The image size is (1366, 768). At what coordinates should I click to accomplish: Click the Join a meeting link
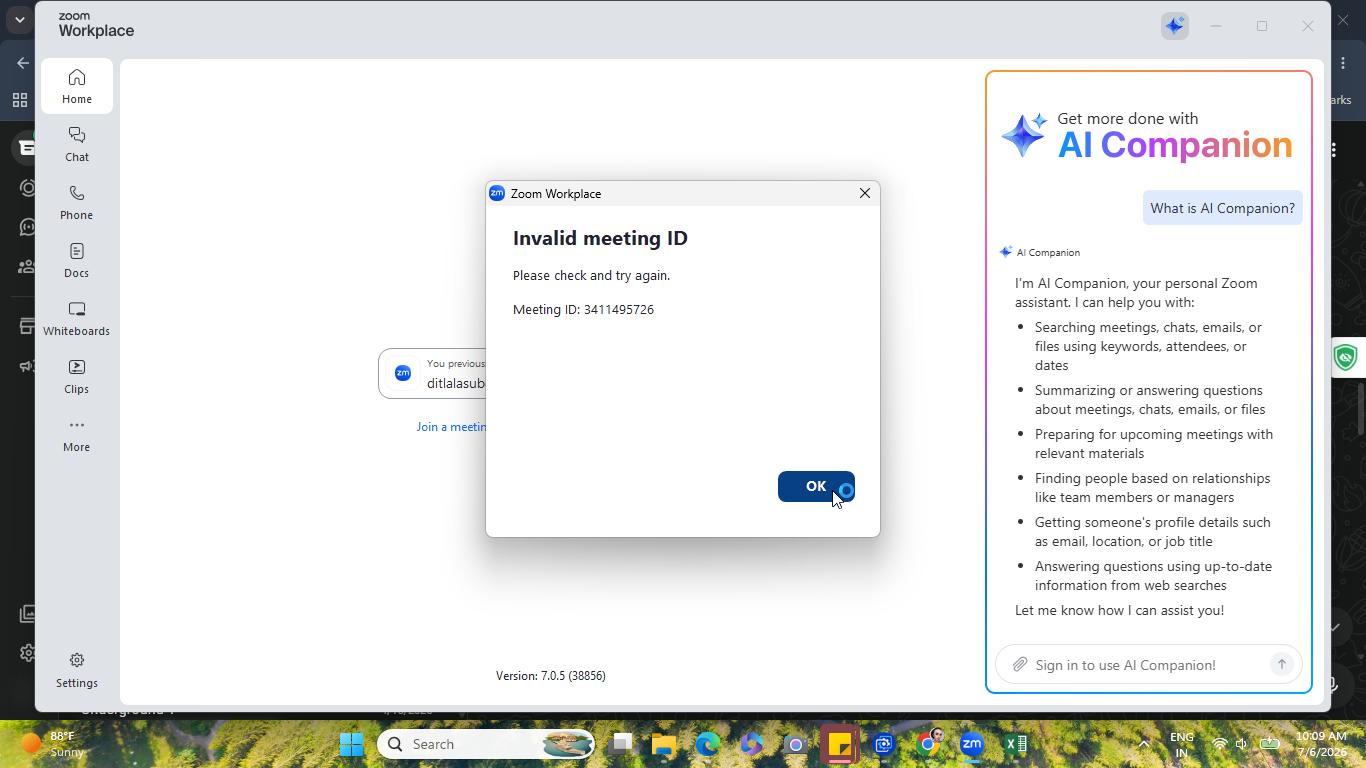coord(451,427)
